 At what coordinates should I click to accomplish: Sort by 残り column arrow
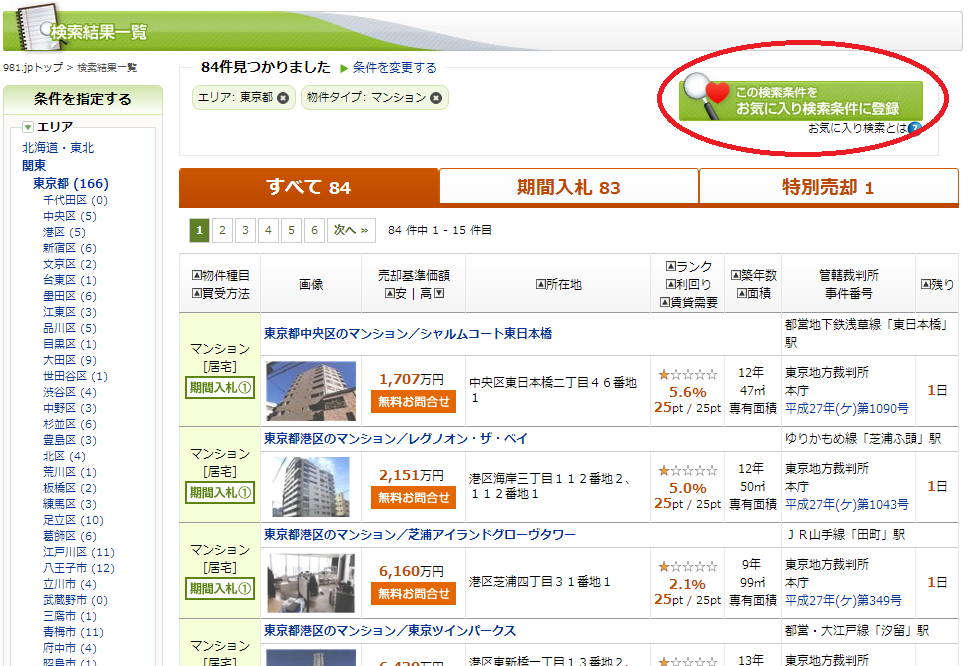click(925, 284)
